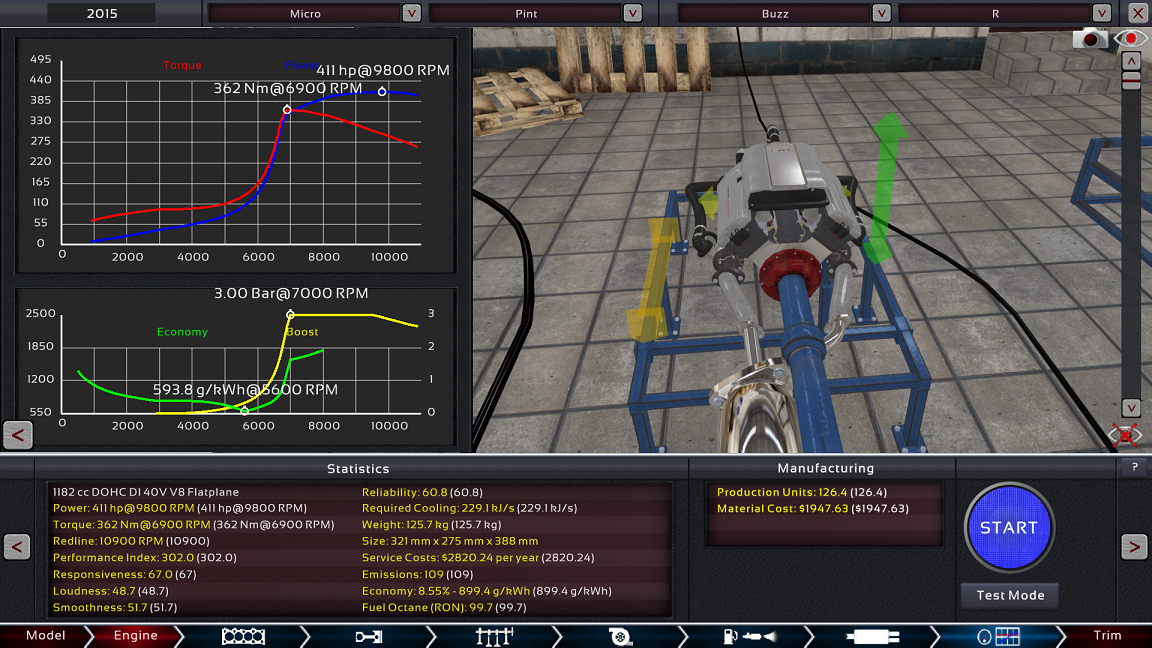The width and height of the screenshot is (1152, 648).
Task: Click the peak power marker on the graph
Action: pyautogui.click(x=382, y=92)
